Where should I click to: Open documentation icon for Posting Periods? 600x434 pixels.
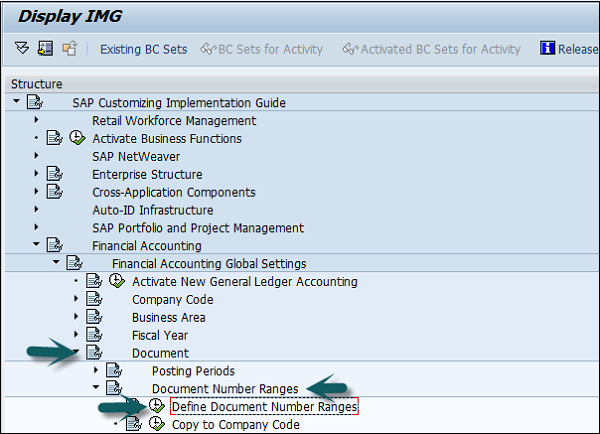point(114,371)
